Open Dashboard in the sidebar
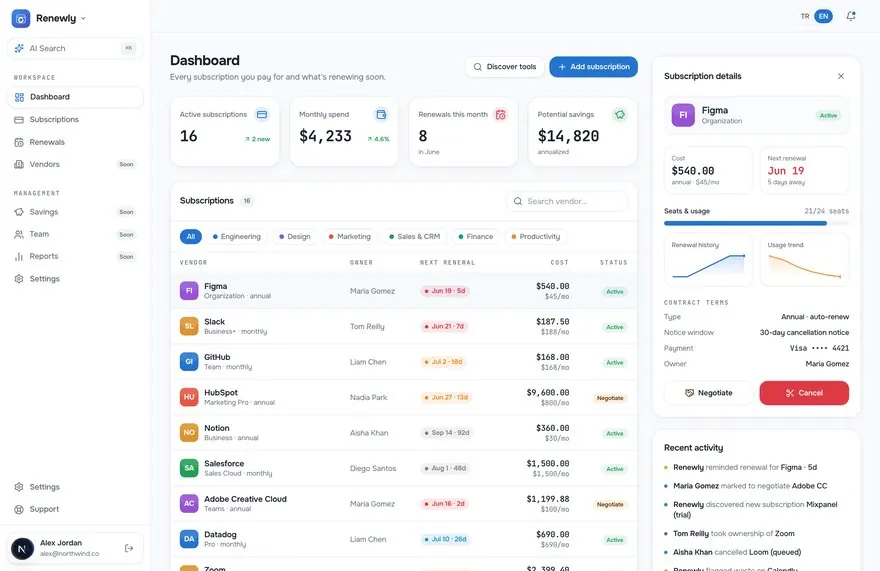880x571 pixels. point(75,97)
